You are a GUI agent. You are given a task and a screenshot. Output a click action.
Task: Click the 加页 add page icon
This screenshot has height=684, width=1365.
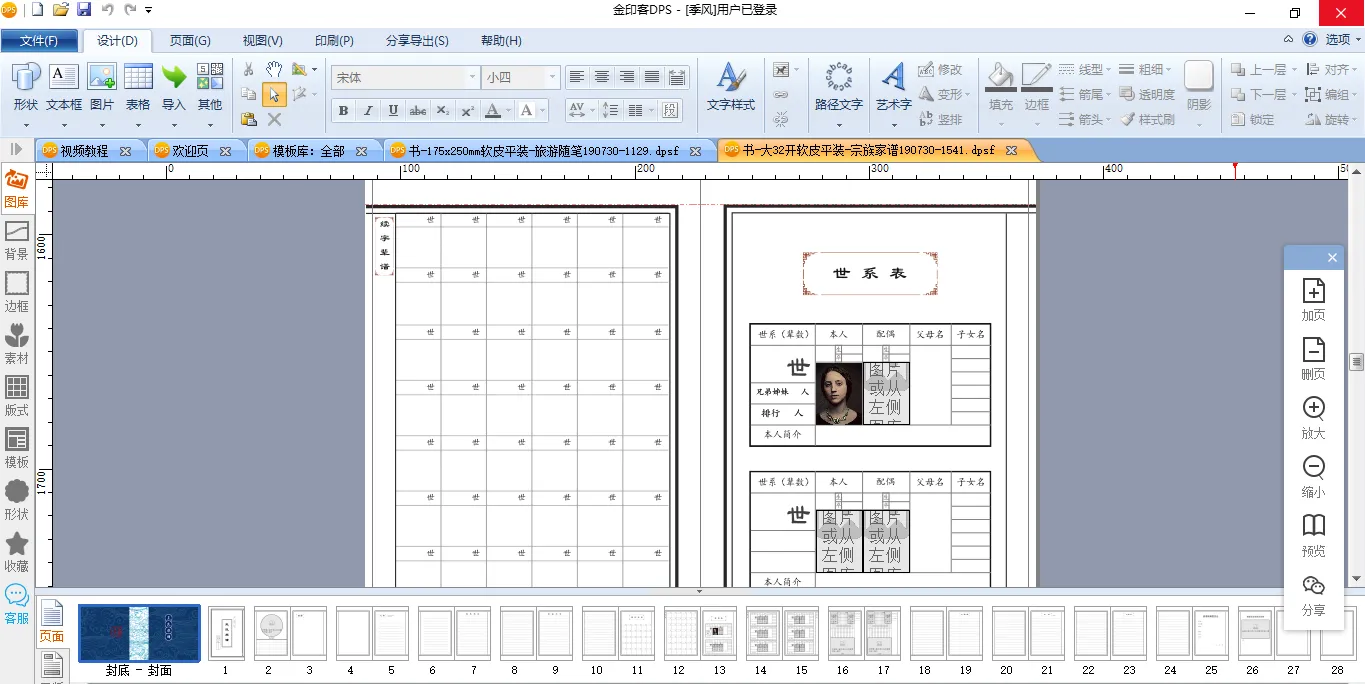1313,300
